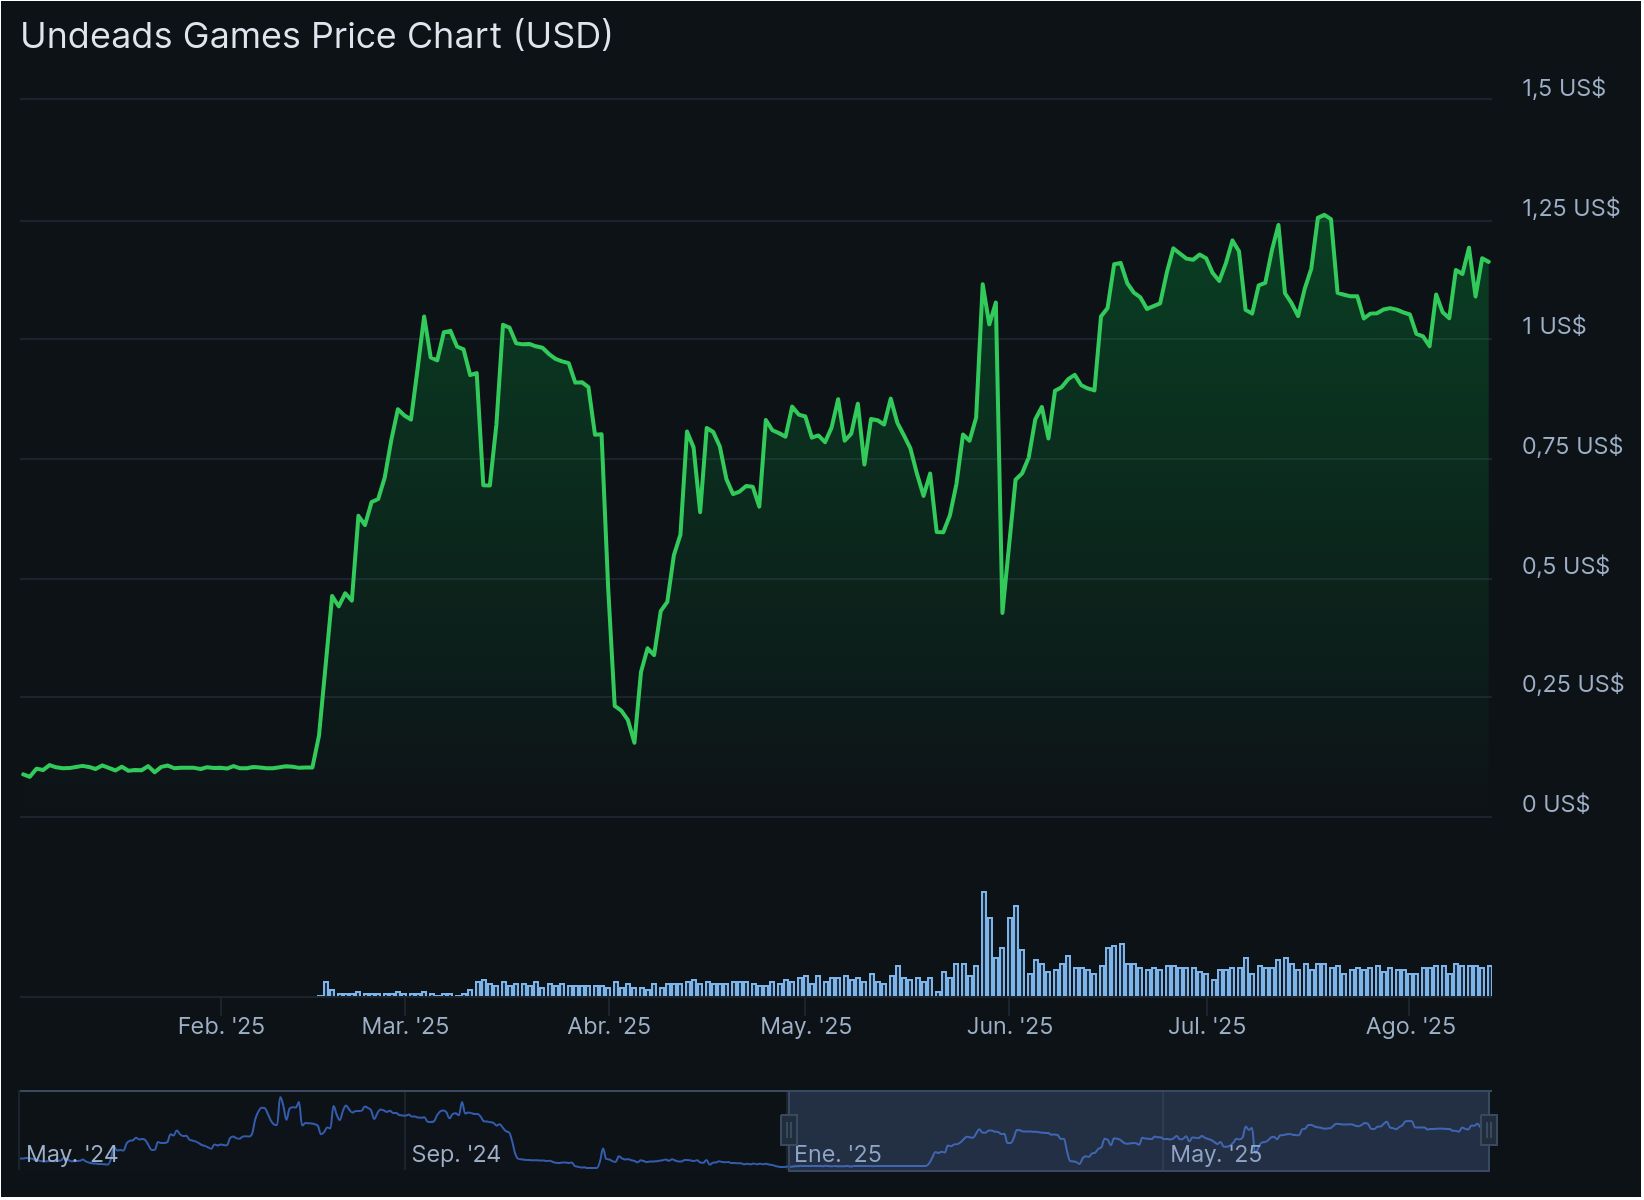Click May. '24 in the navigator
The image size is (1644, 1200).
(72, 1154)
